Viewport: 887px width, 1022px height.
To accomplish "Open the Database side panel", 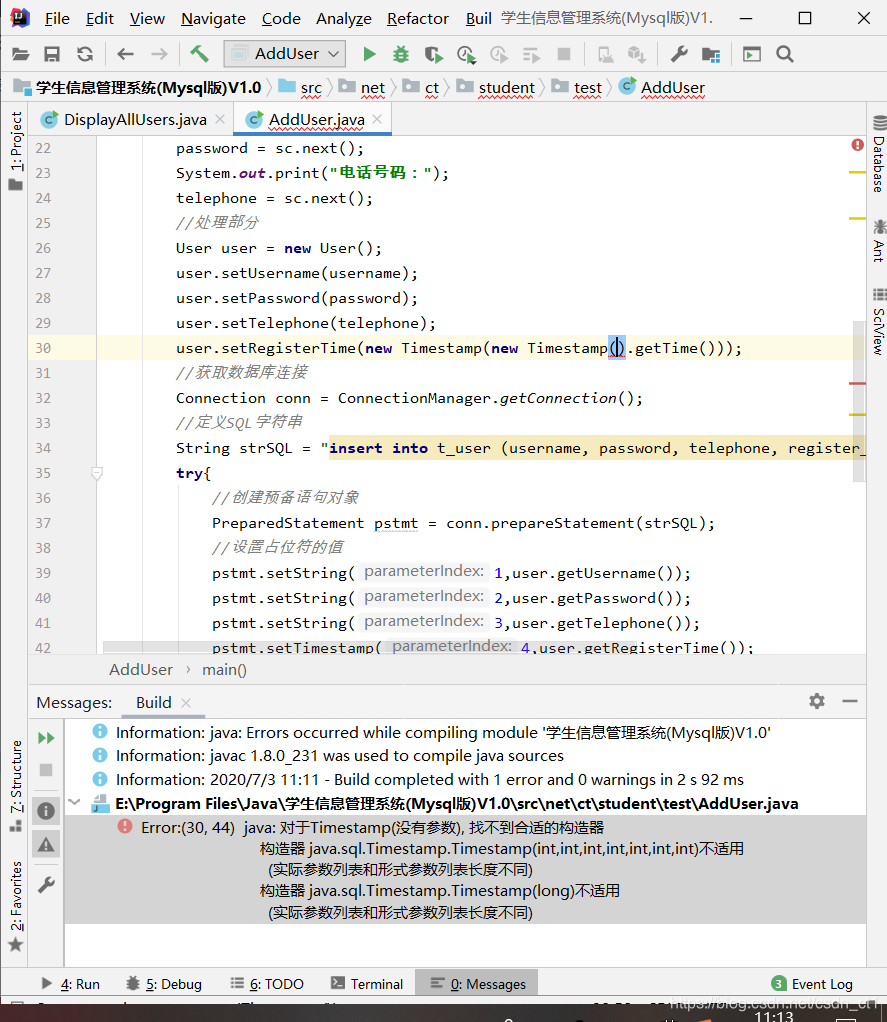I will (x=879, y=154).
